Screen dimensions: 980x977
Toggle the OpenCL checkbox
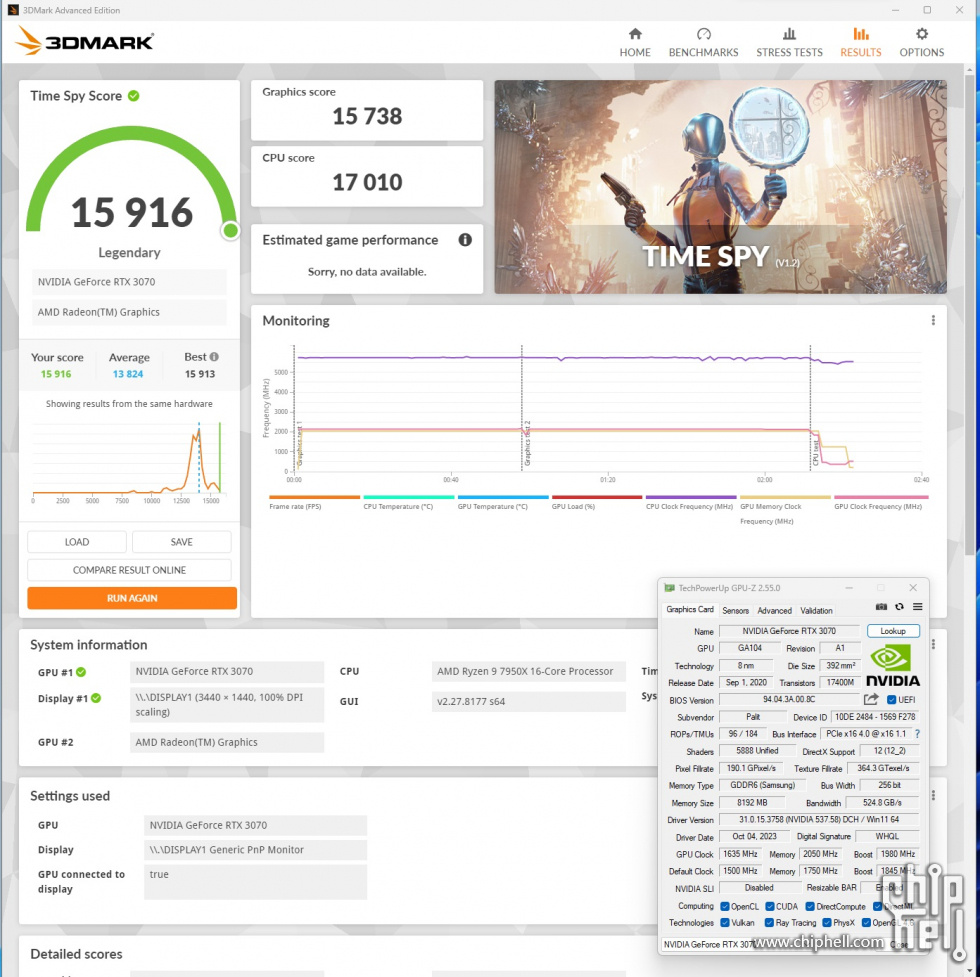pos(725,906)
